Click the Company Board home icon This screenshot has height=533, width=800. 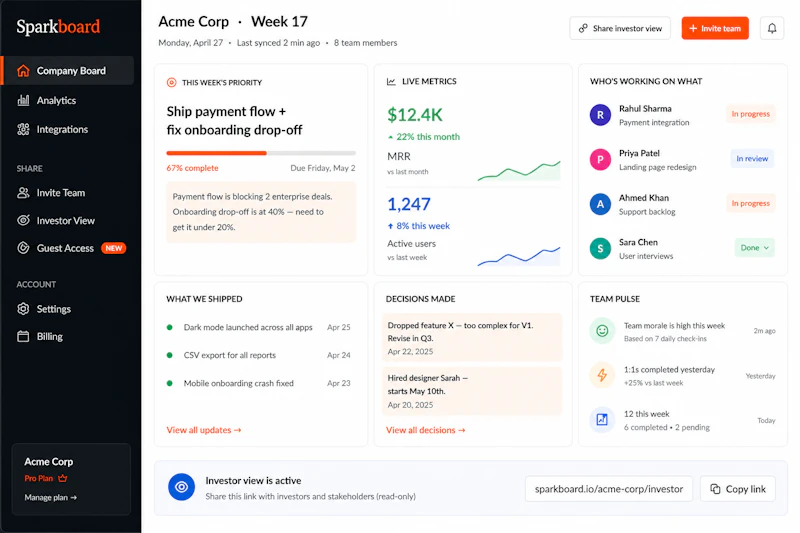tap(23, 71)
